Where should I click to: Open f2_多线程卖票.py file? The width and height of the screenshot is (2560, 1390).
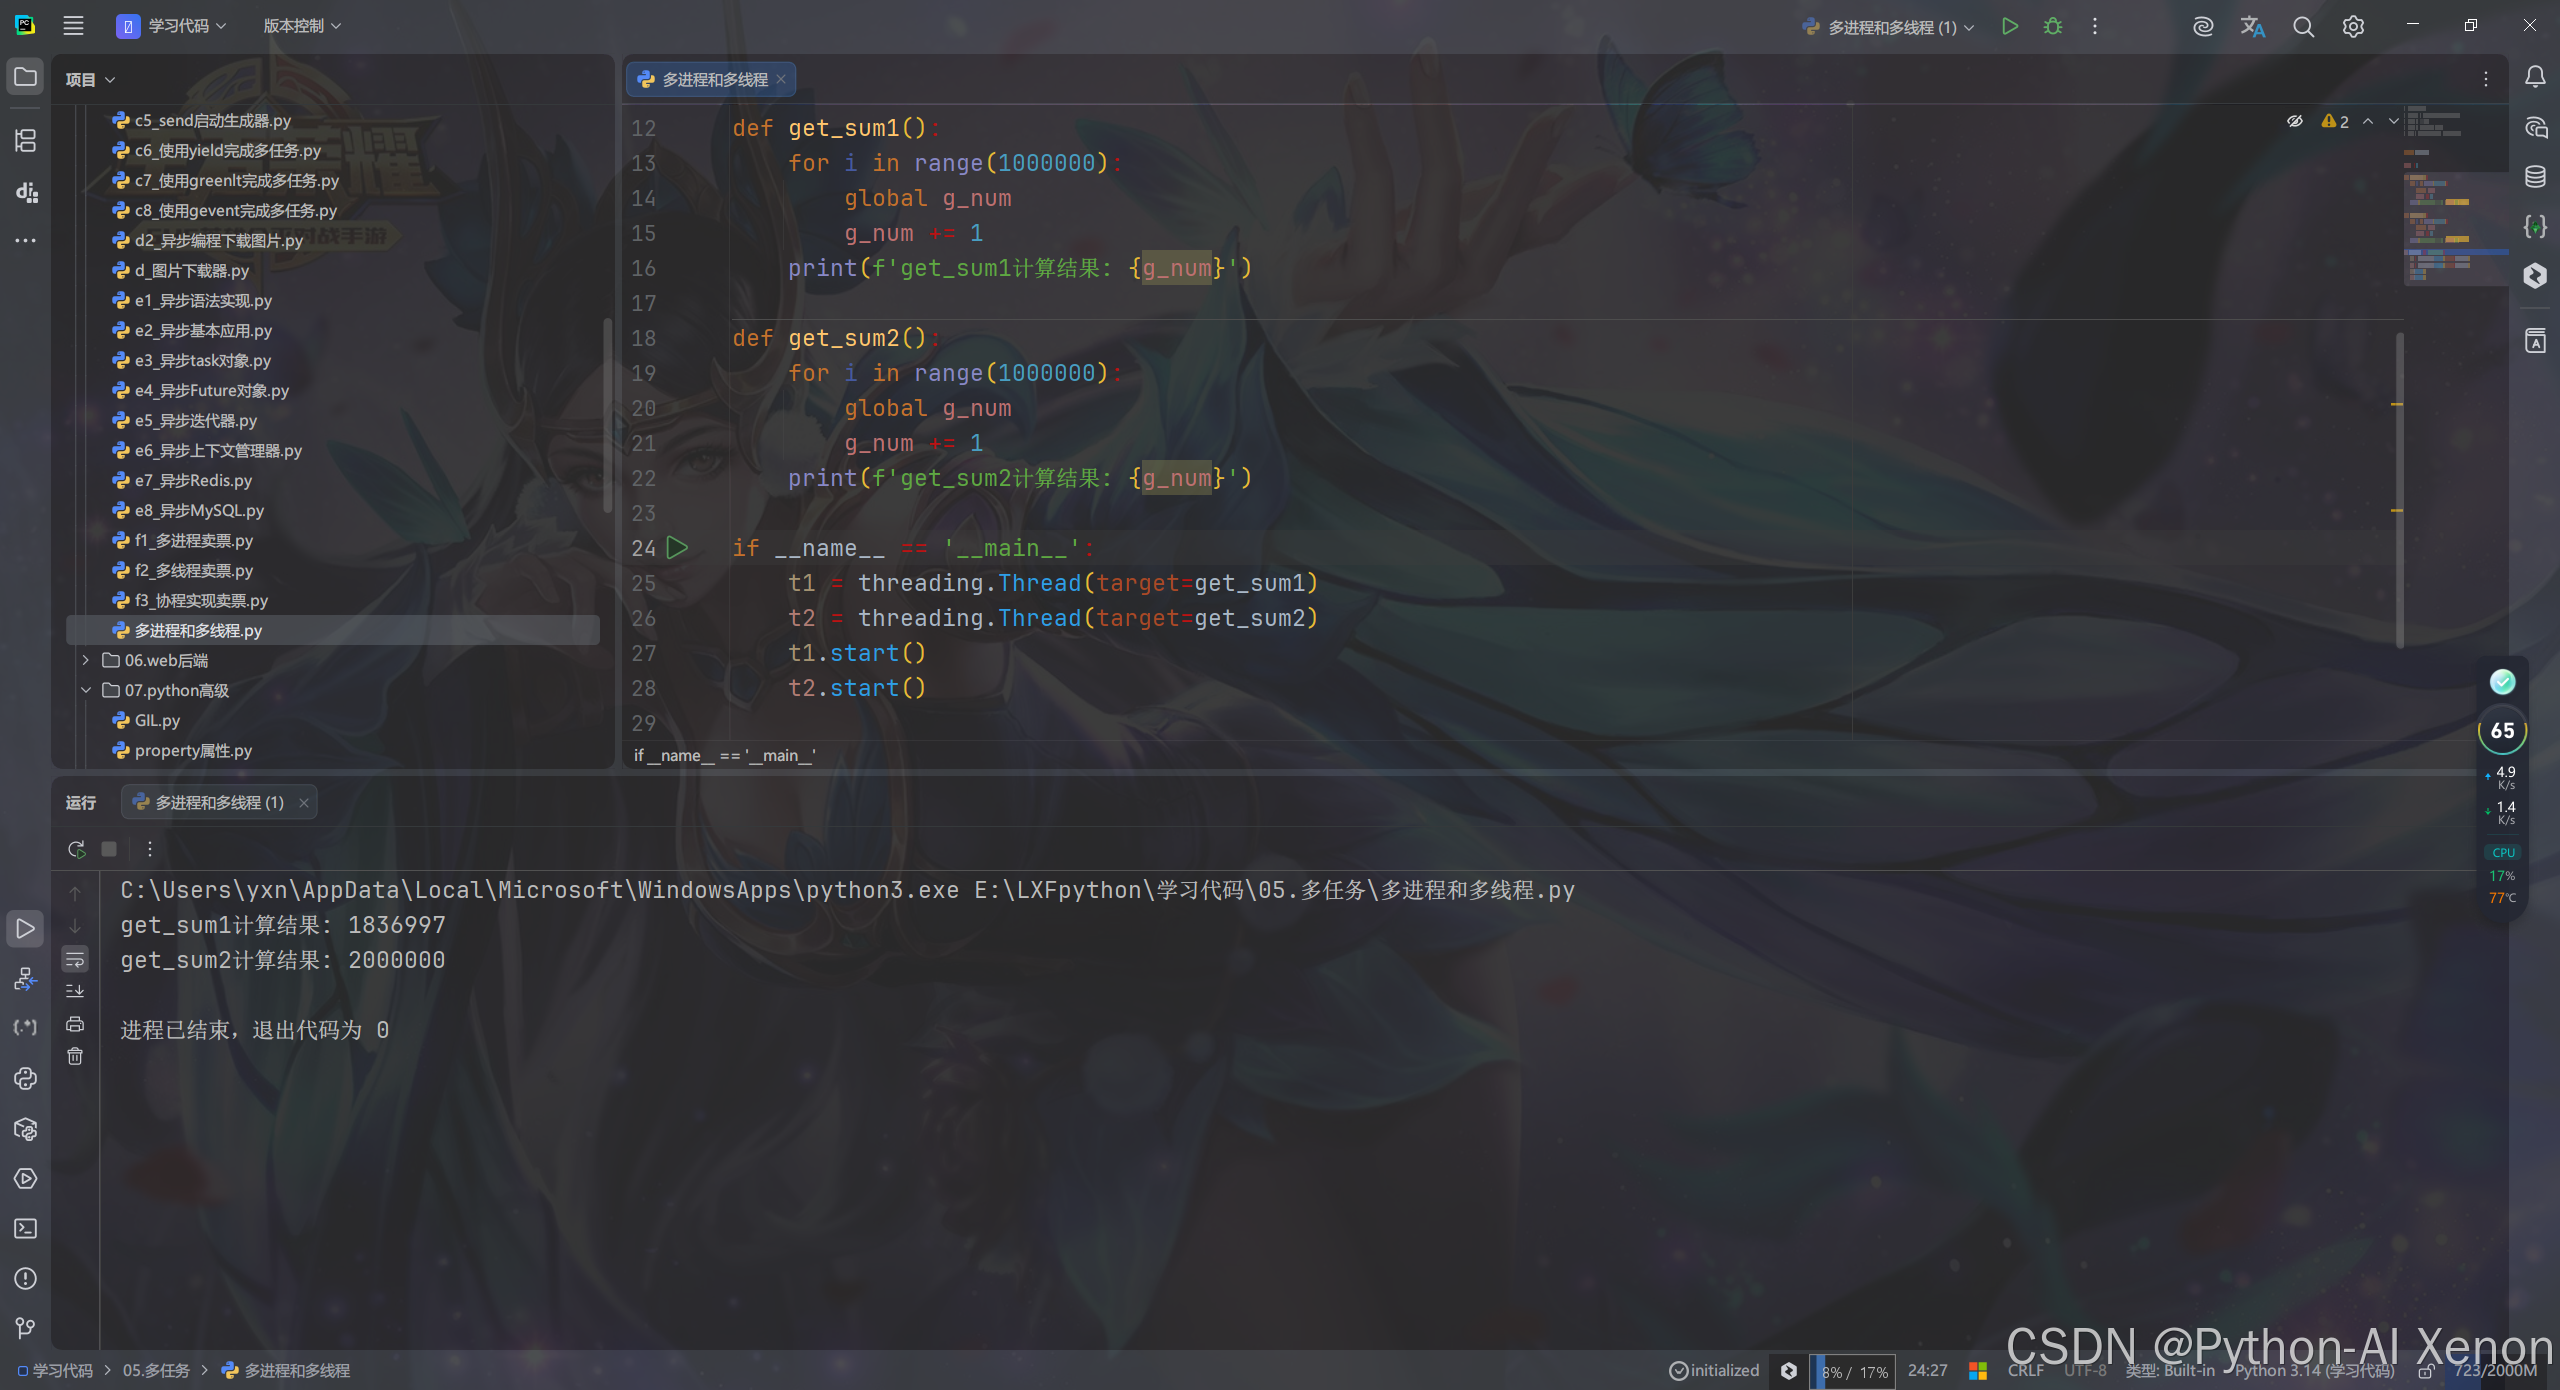194,570
